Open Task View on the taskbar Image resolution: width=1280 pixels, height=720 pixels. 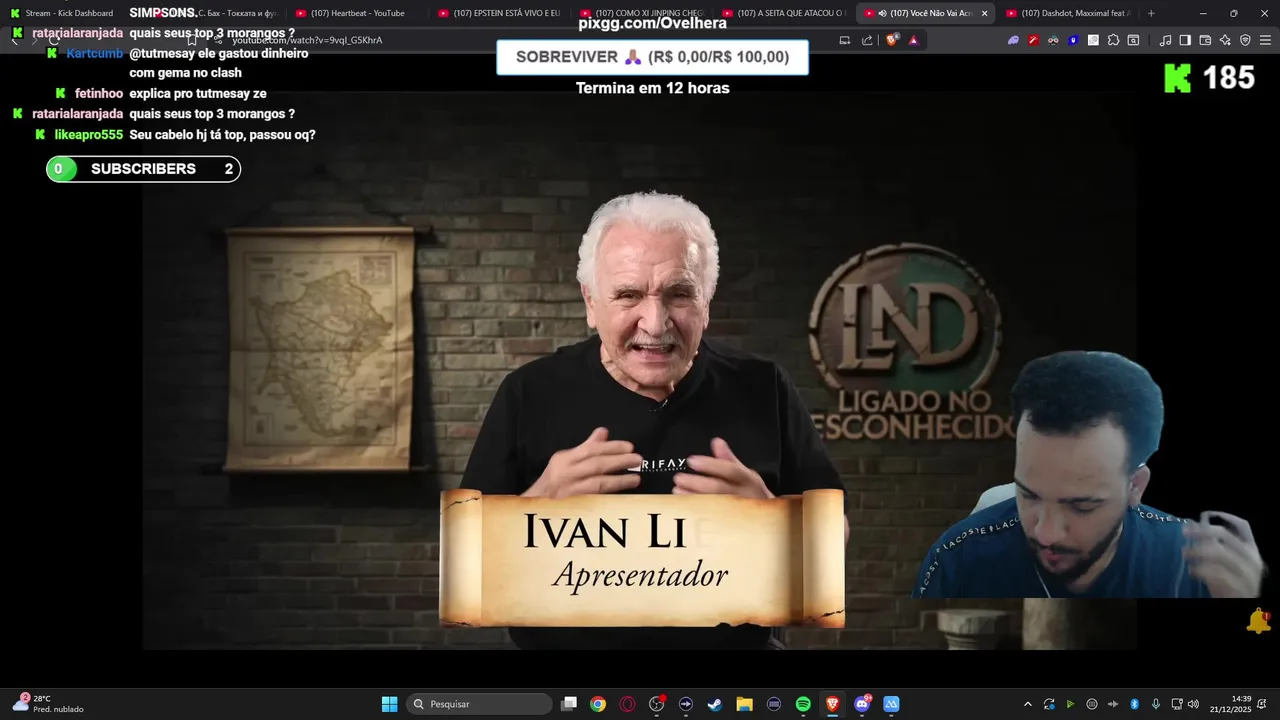569,704
